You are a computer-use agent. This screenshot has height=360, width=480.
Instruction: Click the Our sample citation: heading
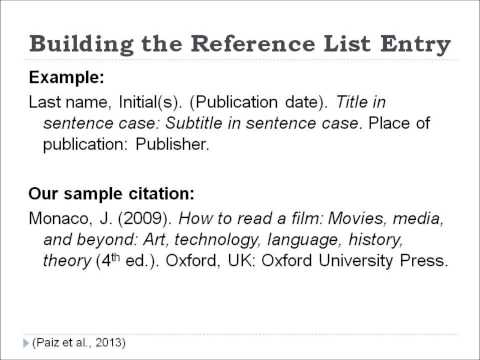click(x=111, y=194)
